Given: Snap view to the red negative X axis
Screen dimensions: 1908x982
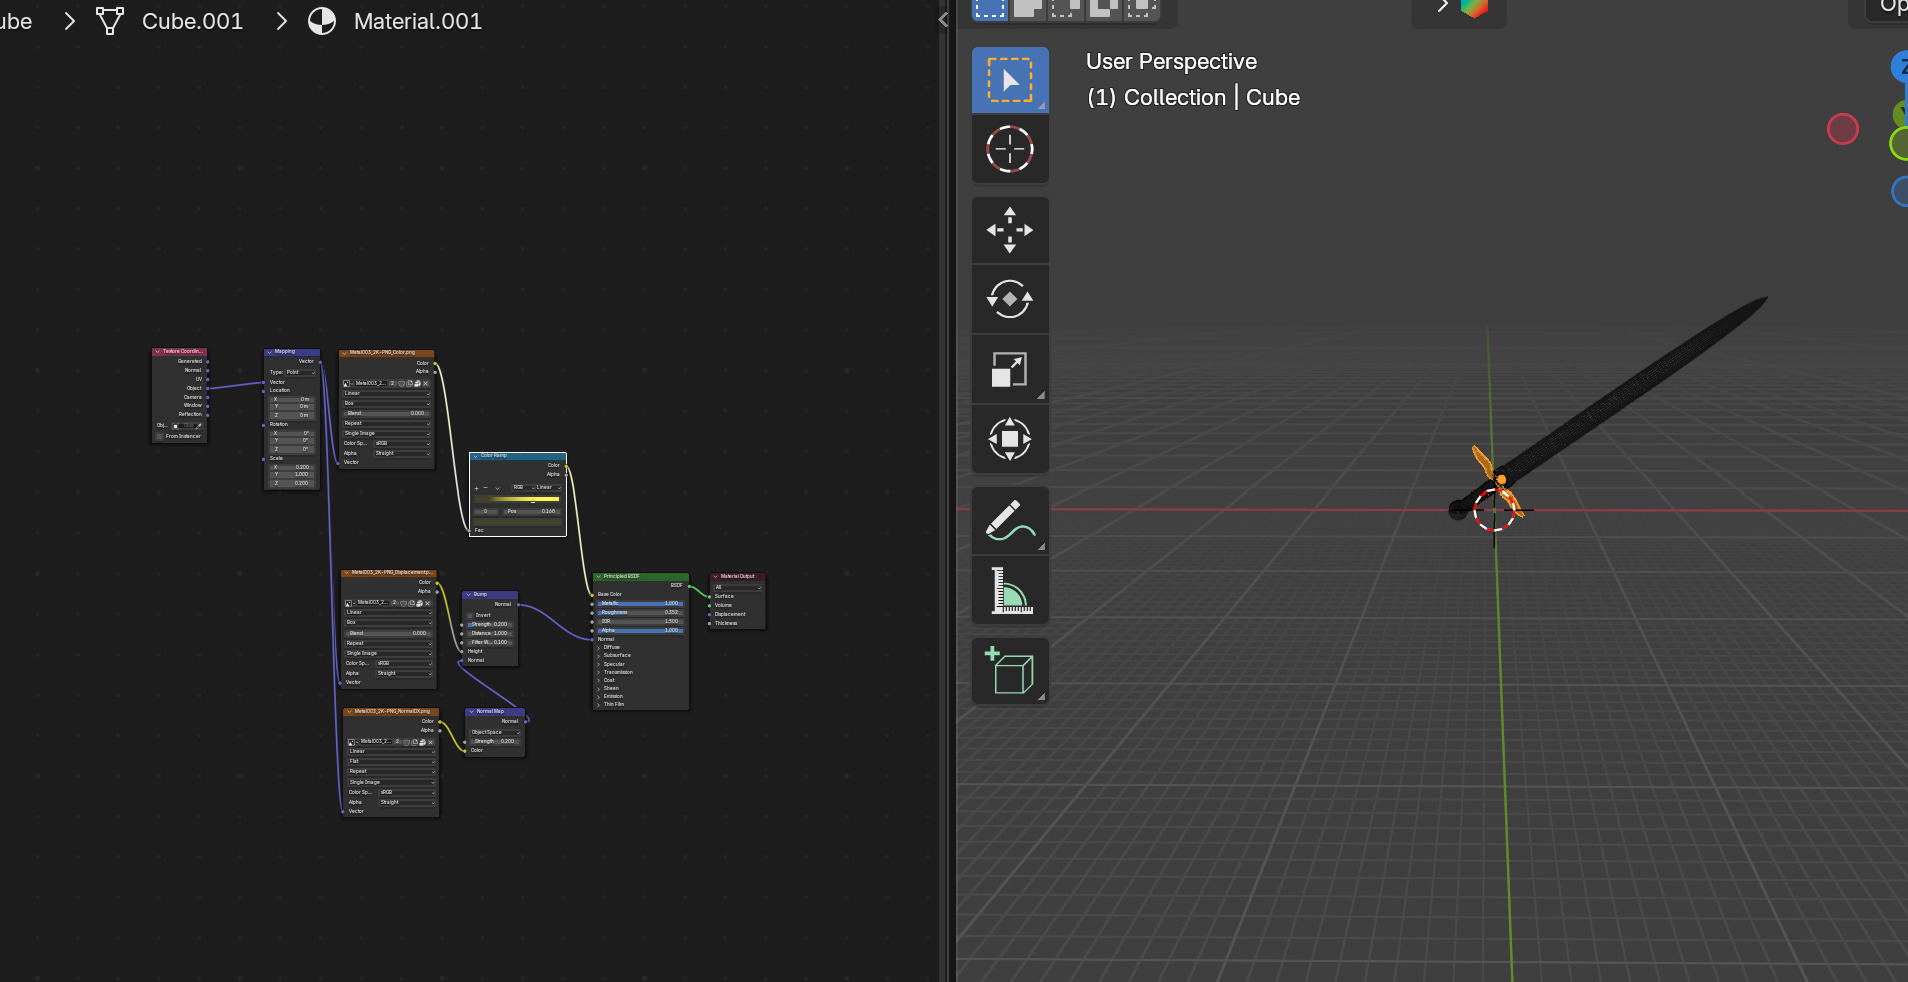Looking at the screenshot, I should pyautogui.click(x=1842, y=129).
